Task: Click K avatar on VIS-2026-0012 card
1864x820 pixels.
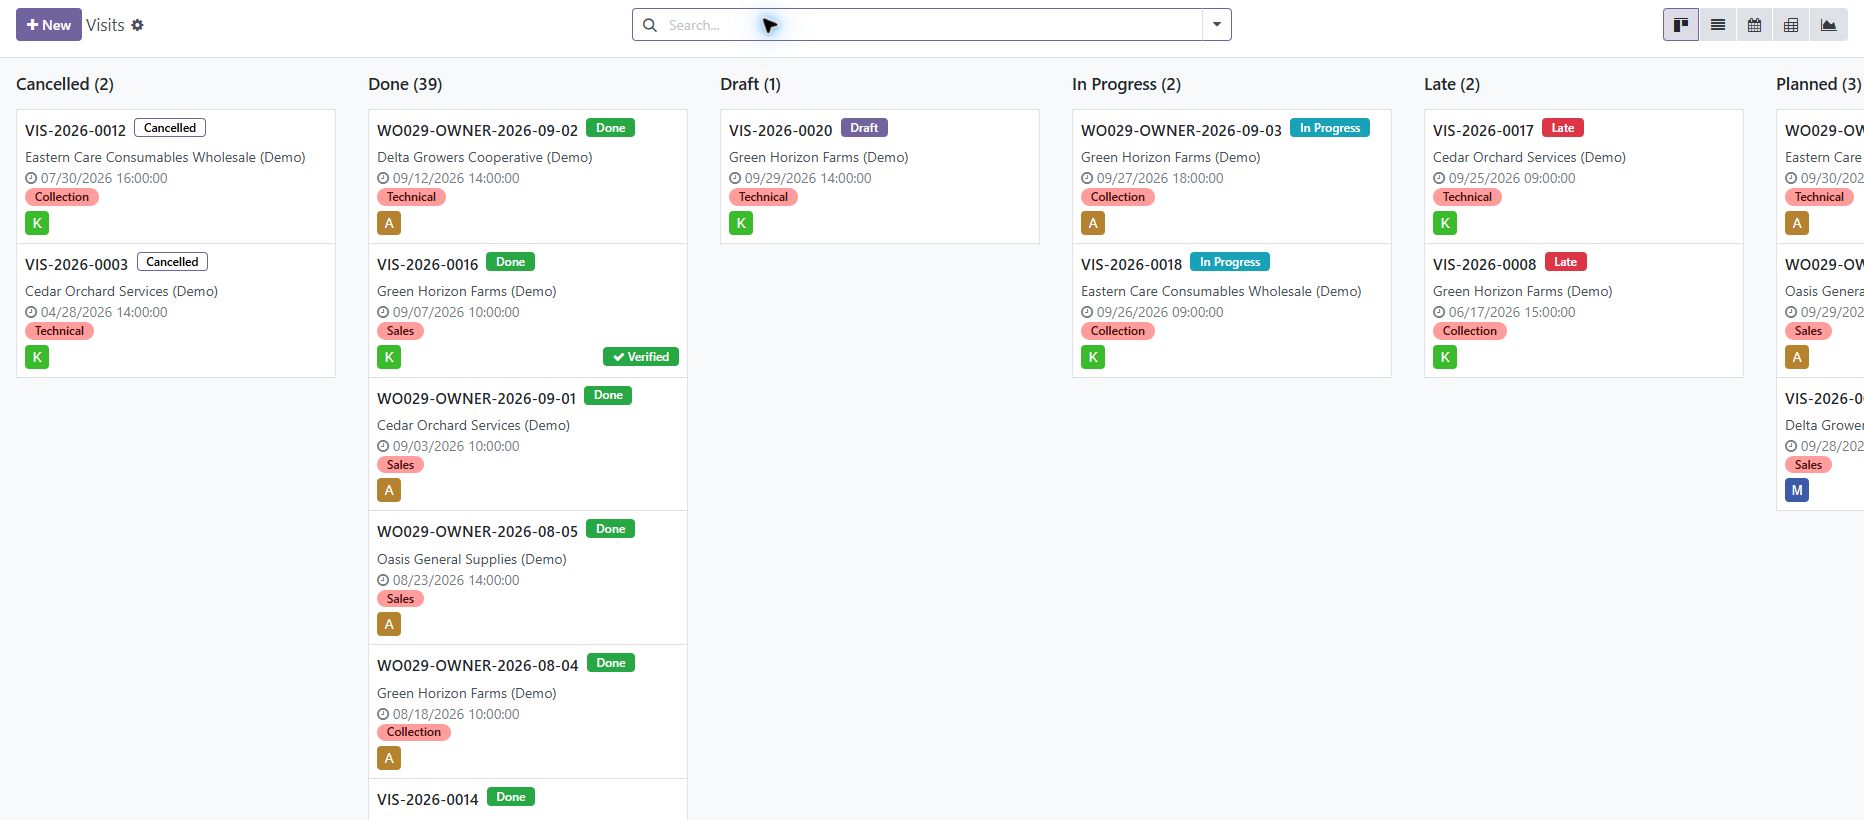Action: point(37,223)
